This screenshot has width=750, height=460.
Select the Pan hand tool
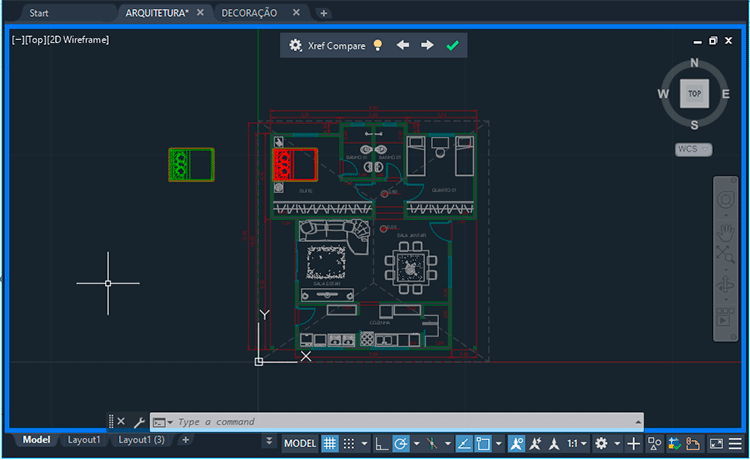tap(725, 233)
